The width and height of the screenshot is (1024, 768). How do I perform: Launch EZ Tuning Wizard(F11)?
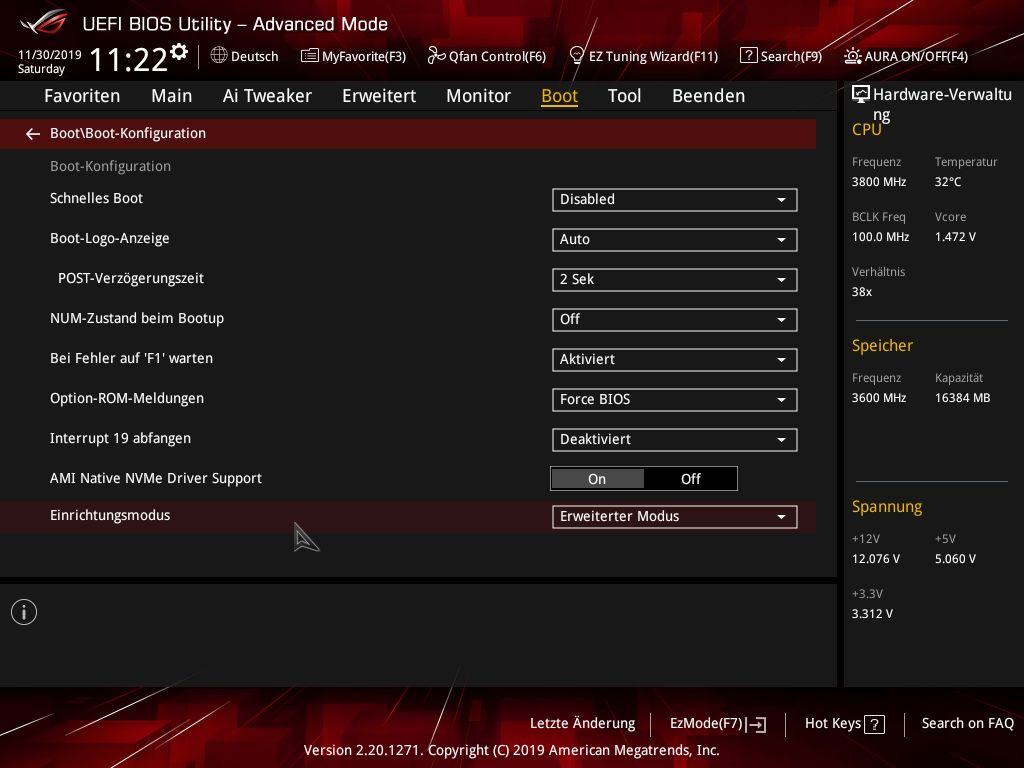[644, 56]
